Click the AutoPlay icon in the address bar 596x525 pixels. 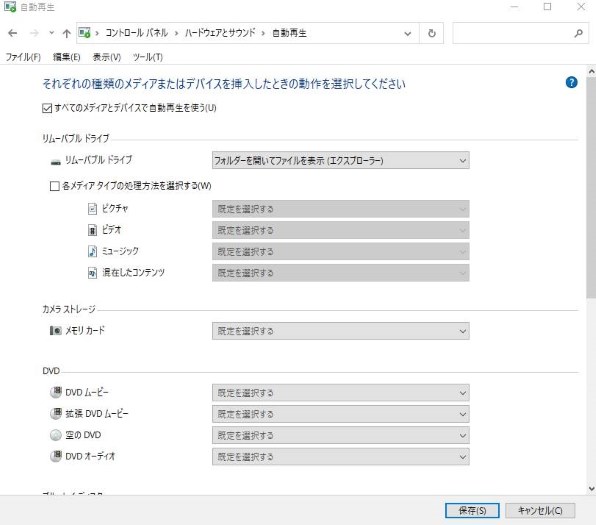tap(84, 33)
